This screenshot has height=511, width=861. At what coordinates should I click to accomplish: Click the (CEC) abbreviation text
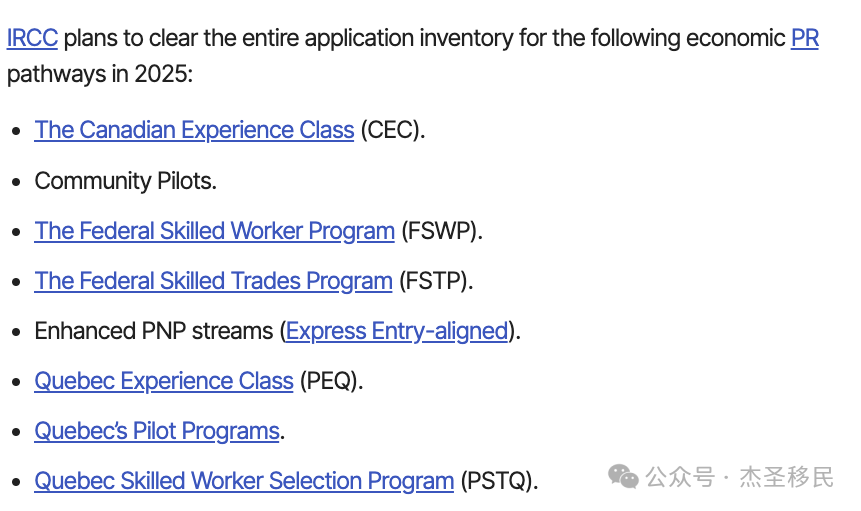pos(392,130)
